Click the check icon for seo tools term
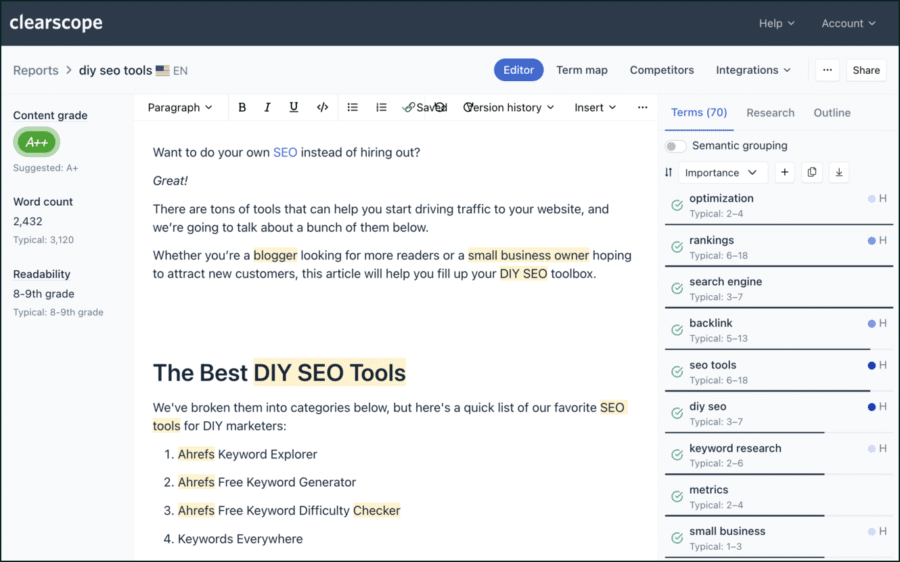This screenshot has width=900, height=562. coord(677,372)
